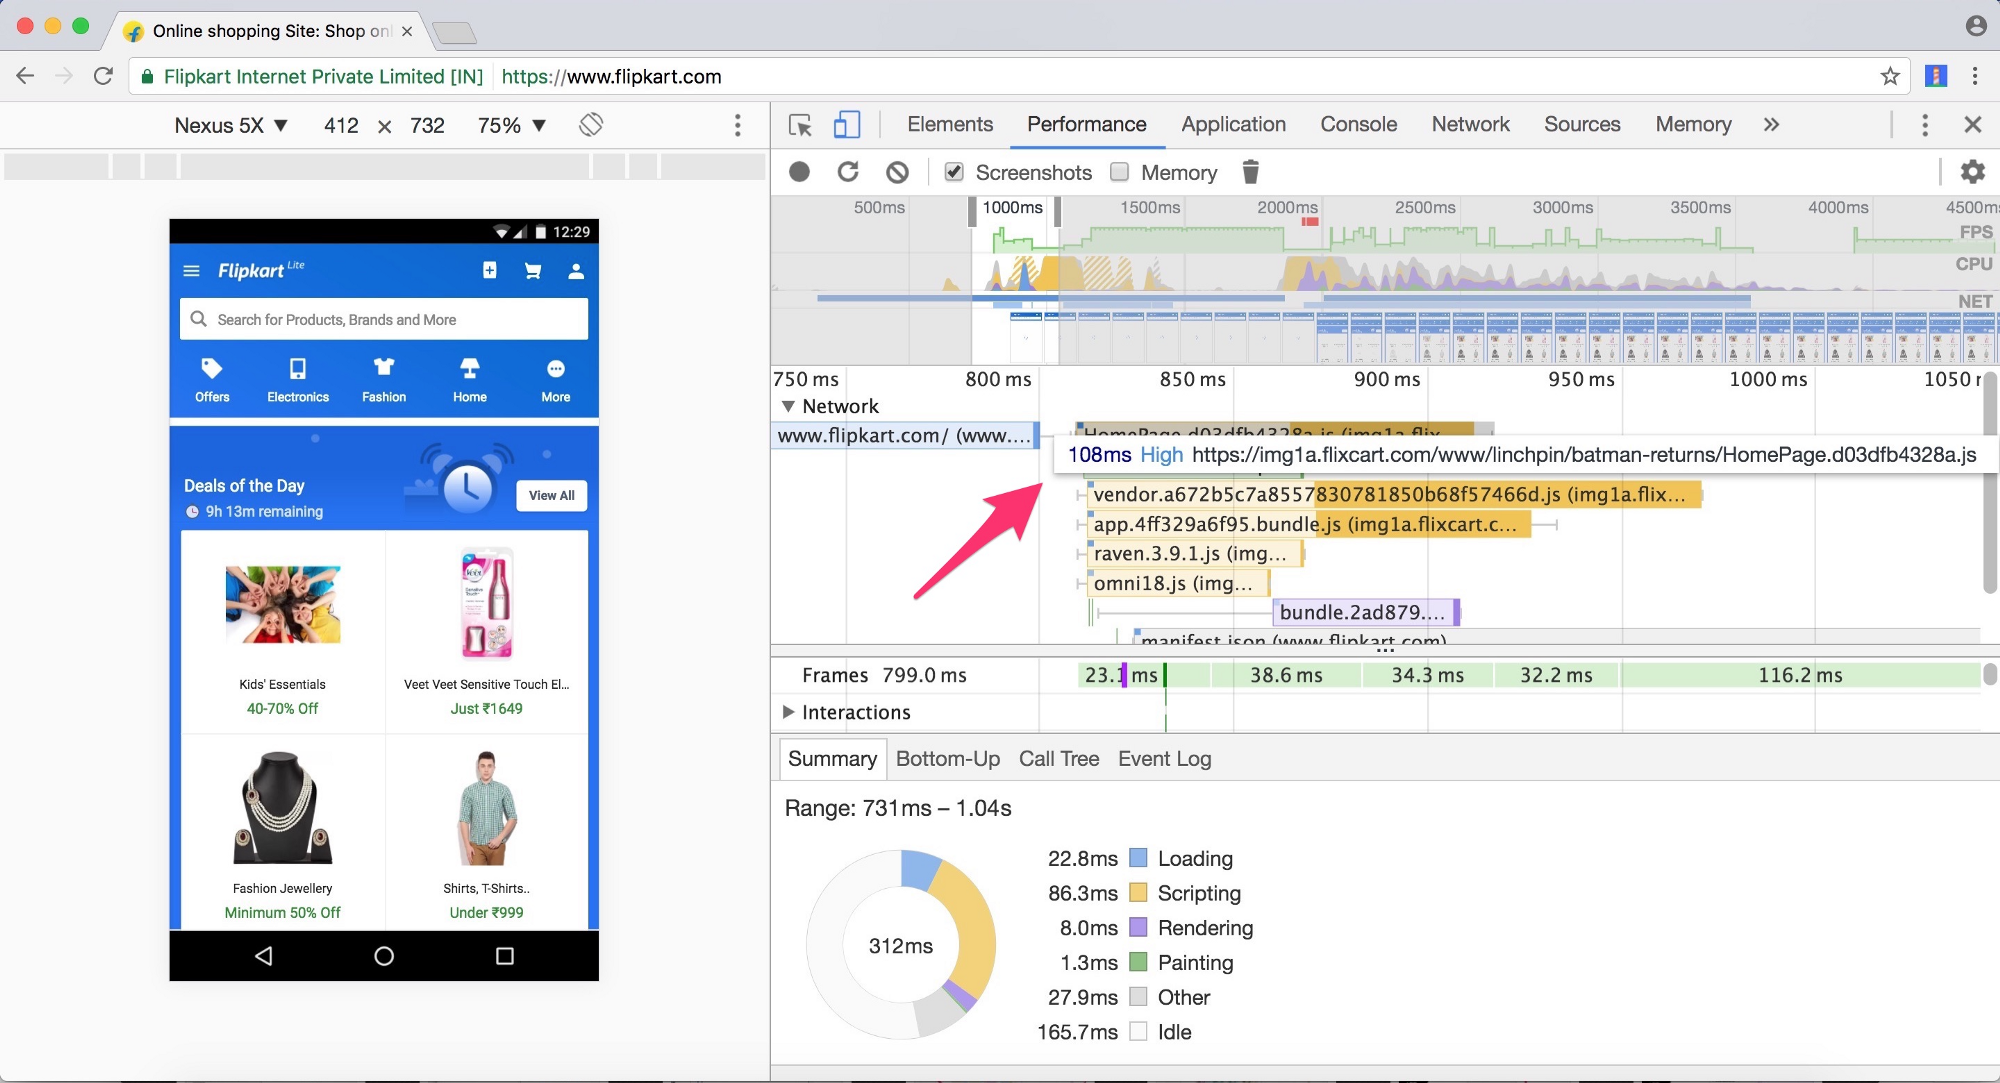
Task: Click the rotate device icon
Action: click(591, 125)
